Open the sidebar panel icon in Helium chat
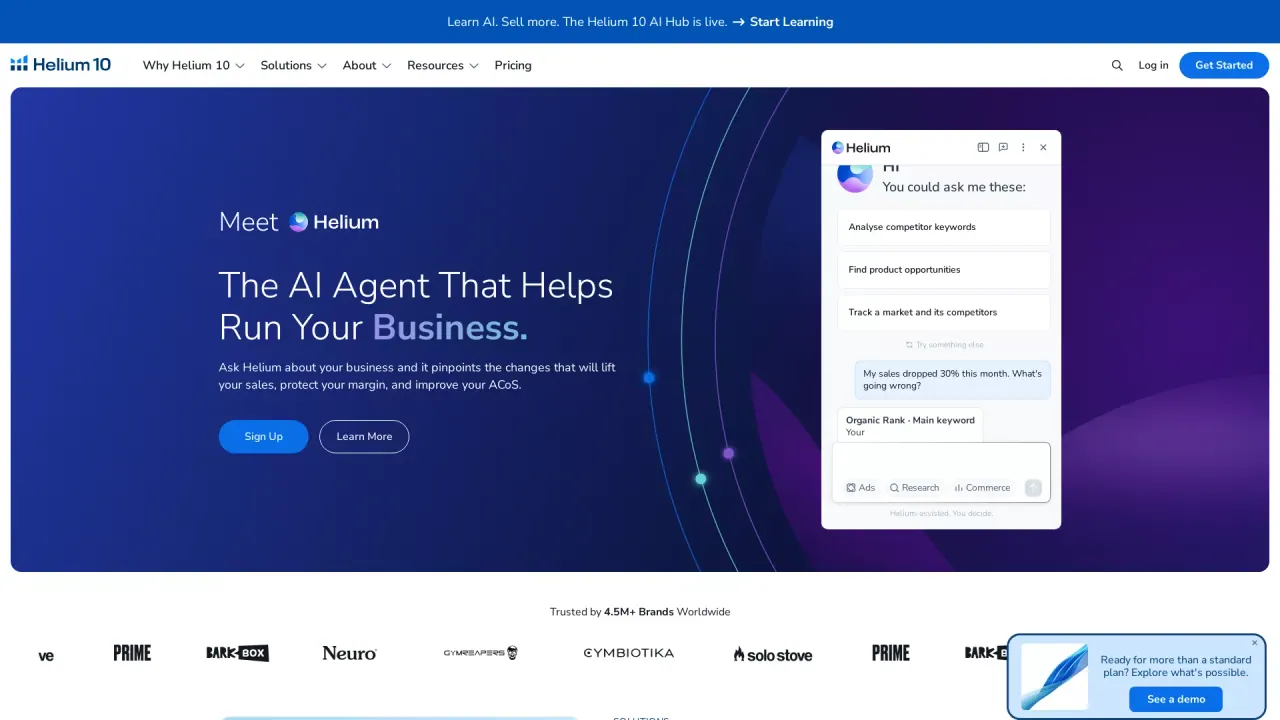Viewport: 1280px width, 720px height. [x=983, y=147]
